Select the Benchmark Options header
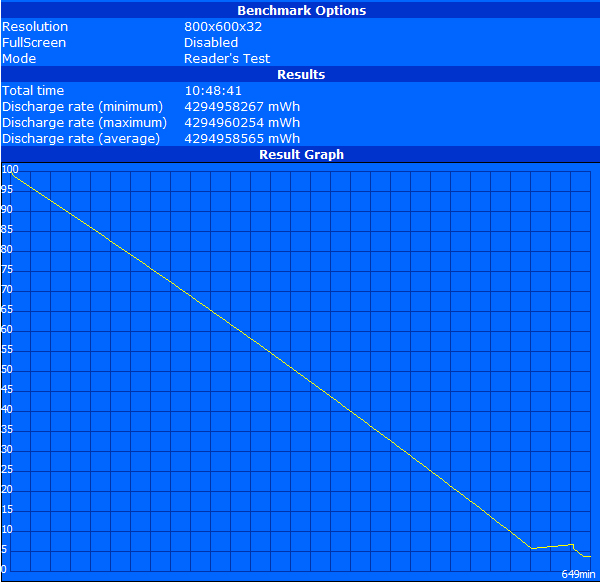Viewport: 600px width, 582px height. pos(302,11)
